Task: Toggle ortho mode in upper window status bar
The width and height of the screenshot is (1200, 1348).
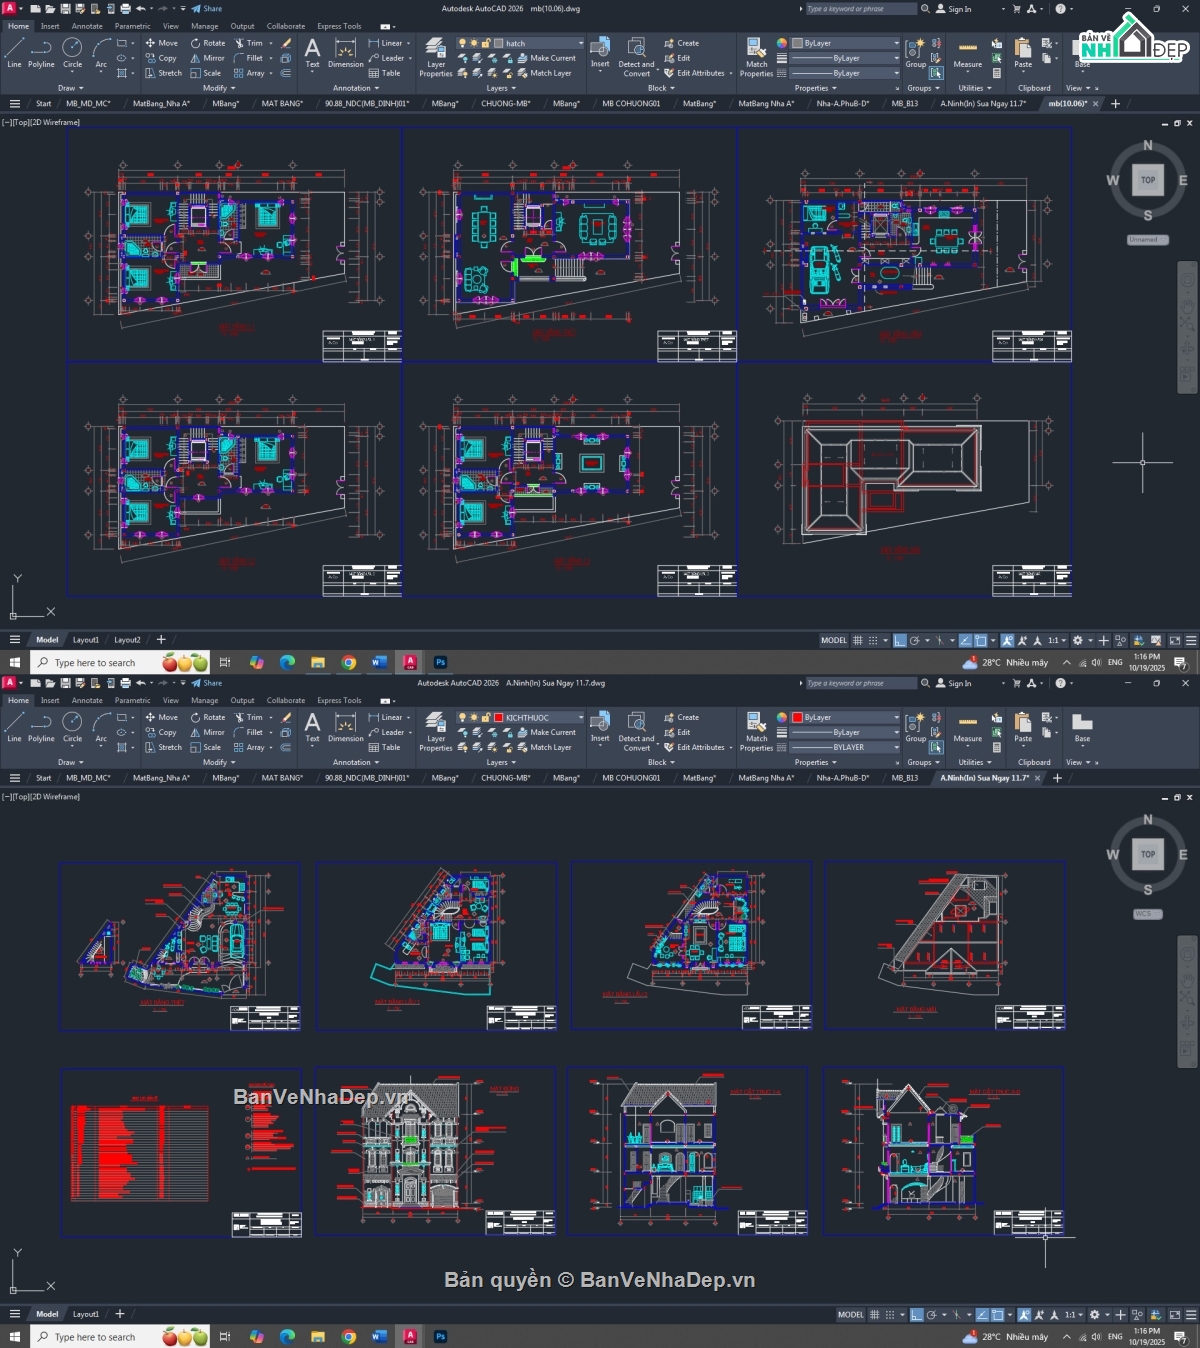Action: point(899,640)
